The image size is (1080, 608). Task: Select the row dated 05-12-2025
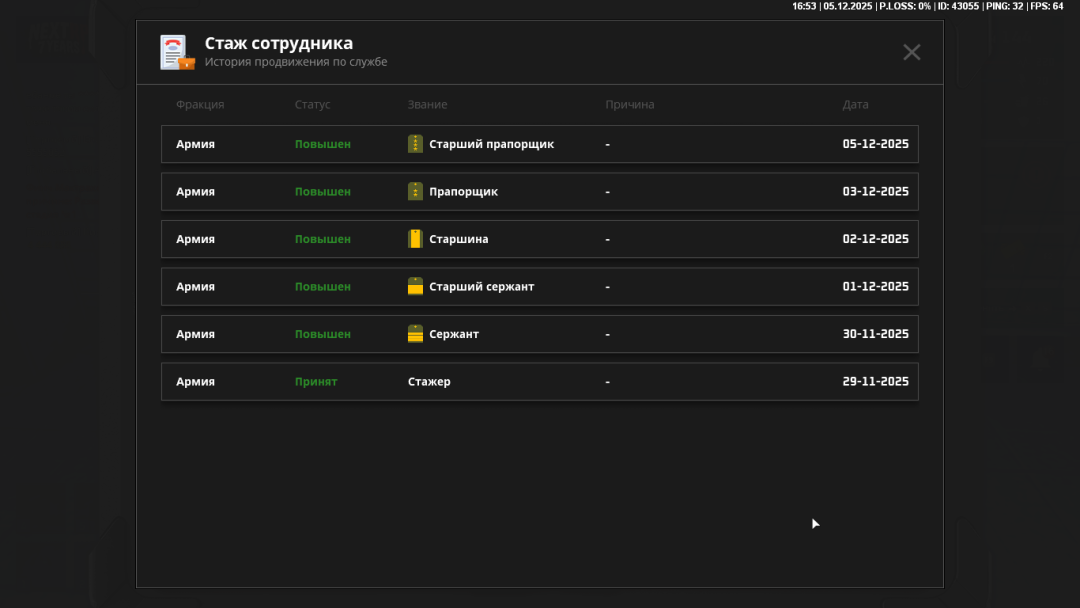click(x=540, y=144)
